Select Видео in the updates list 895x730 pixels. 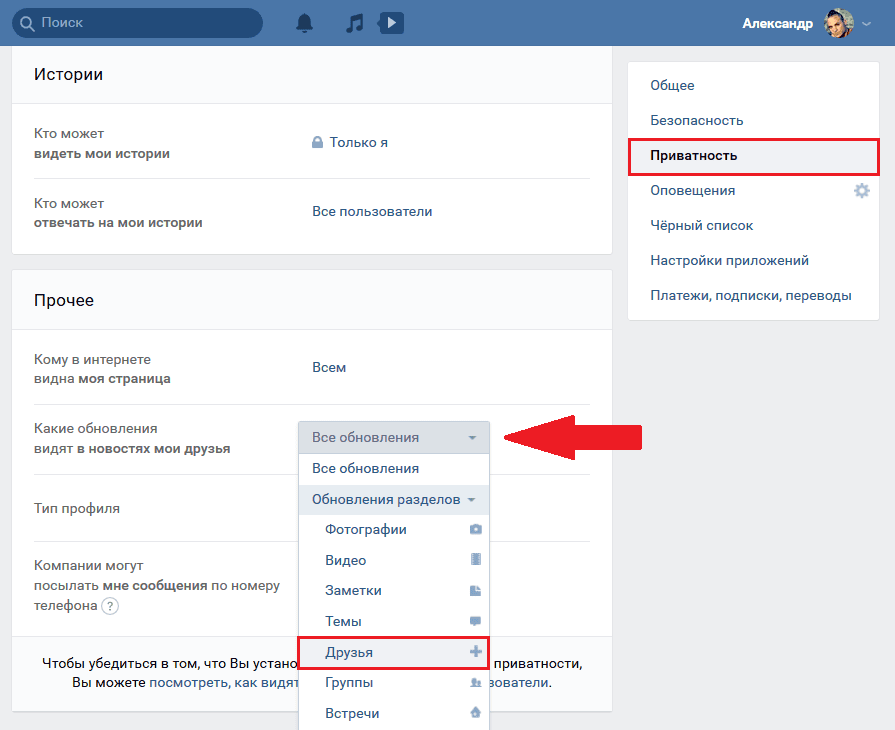(x=394, y=560)
